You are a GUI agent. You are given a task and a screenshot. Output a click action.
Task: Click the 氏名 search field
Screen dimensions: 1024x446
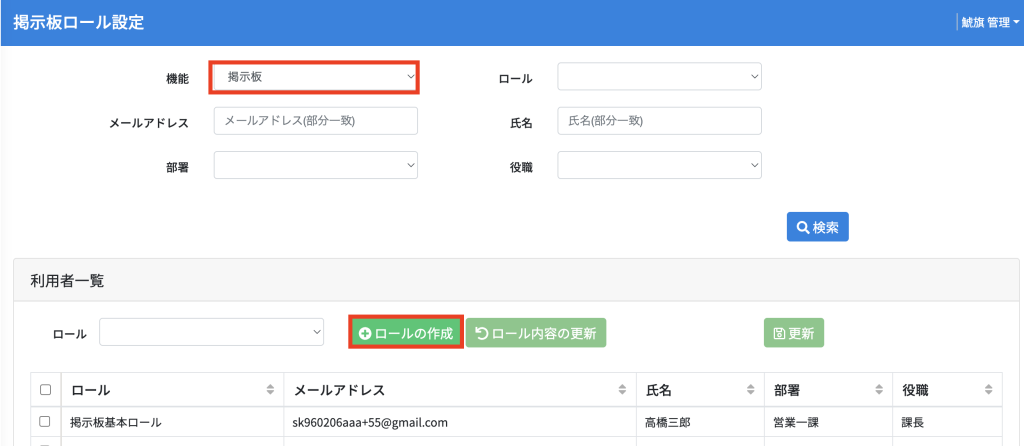click(x=660, y=121)
